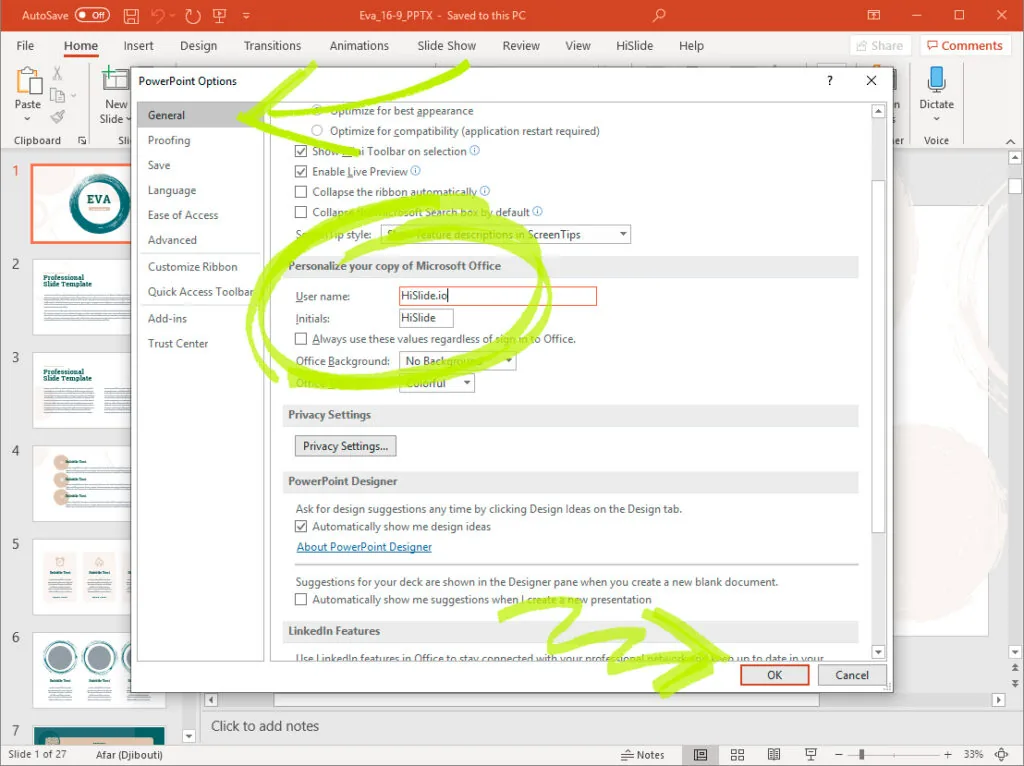This screenshot has height=766, width=1024.
Task: Switch to Reading View icon
Action: coord(774,755)
